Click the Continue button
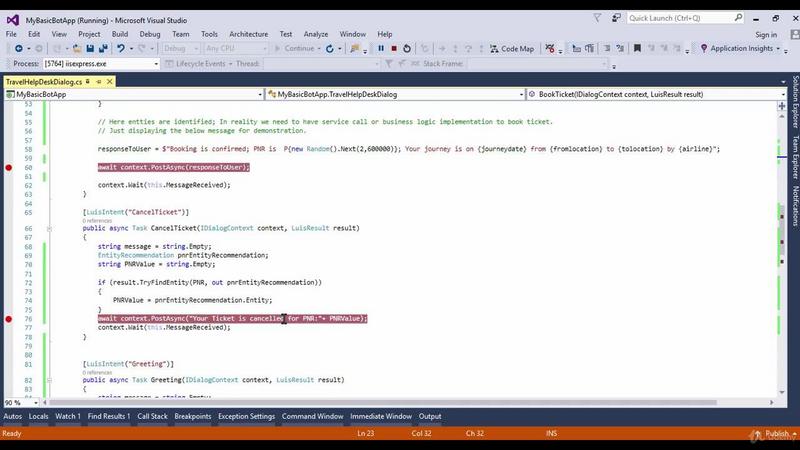Screen dimensions: 800x450 tap(295, 48)
